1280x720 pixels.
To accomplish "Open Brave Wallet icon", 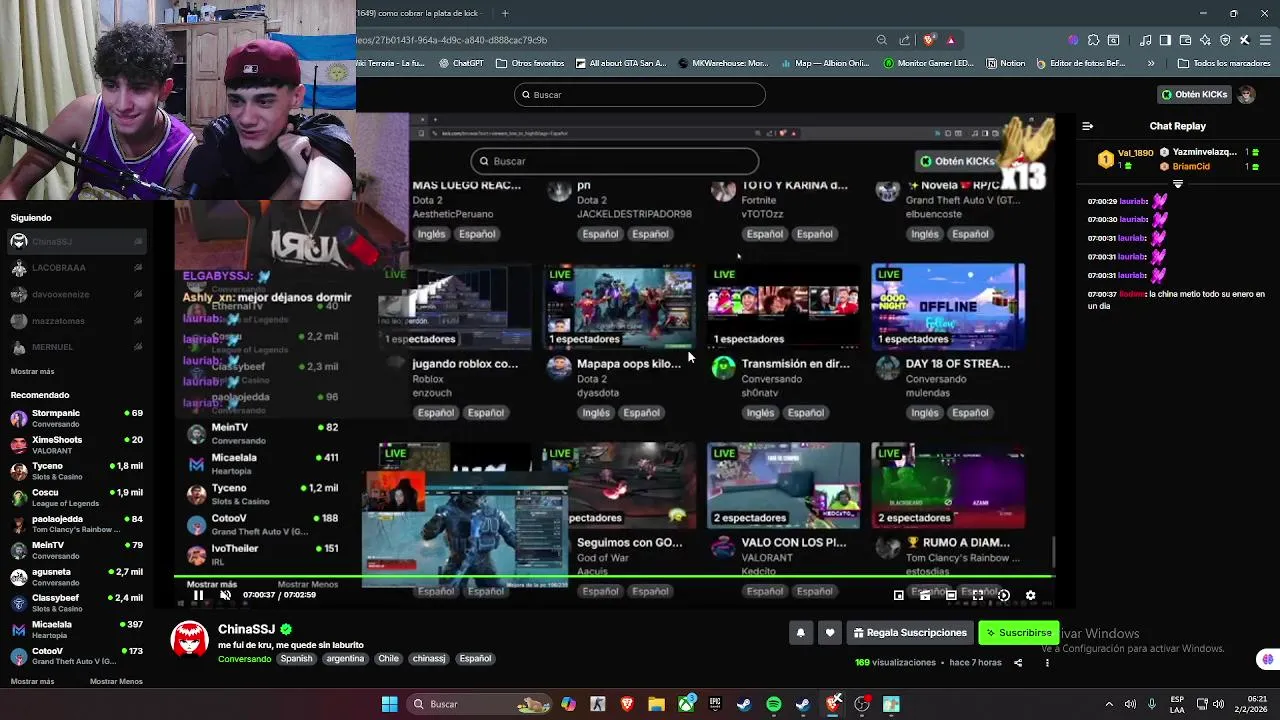I will tap(1185, 40).
